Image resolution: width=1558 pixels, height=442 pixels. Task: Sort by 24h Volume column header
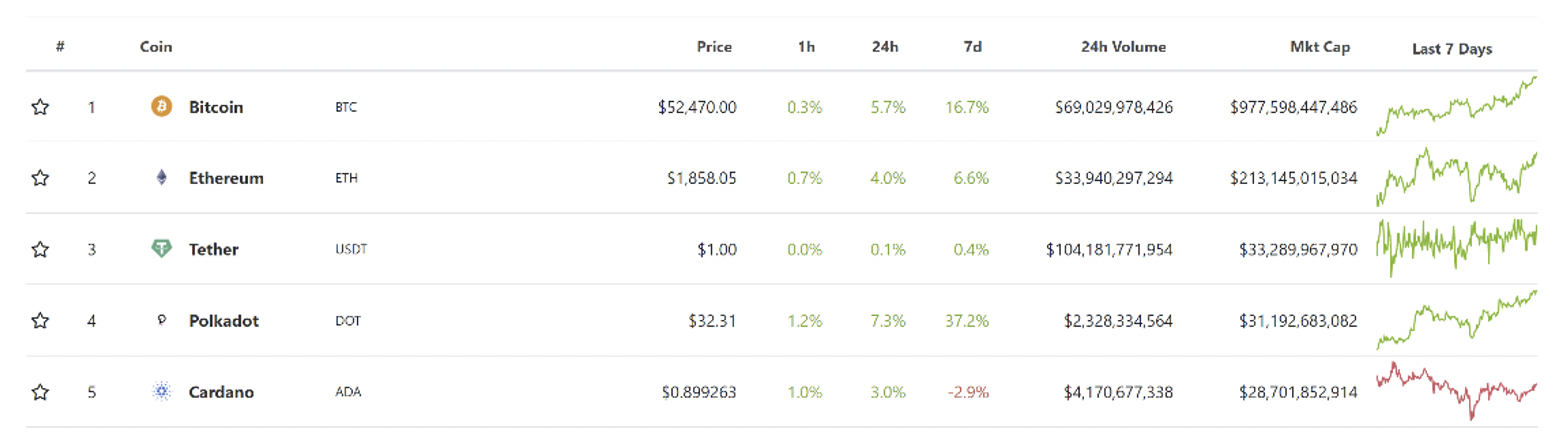click(1123, 46)
